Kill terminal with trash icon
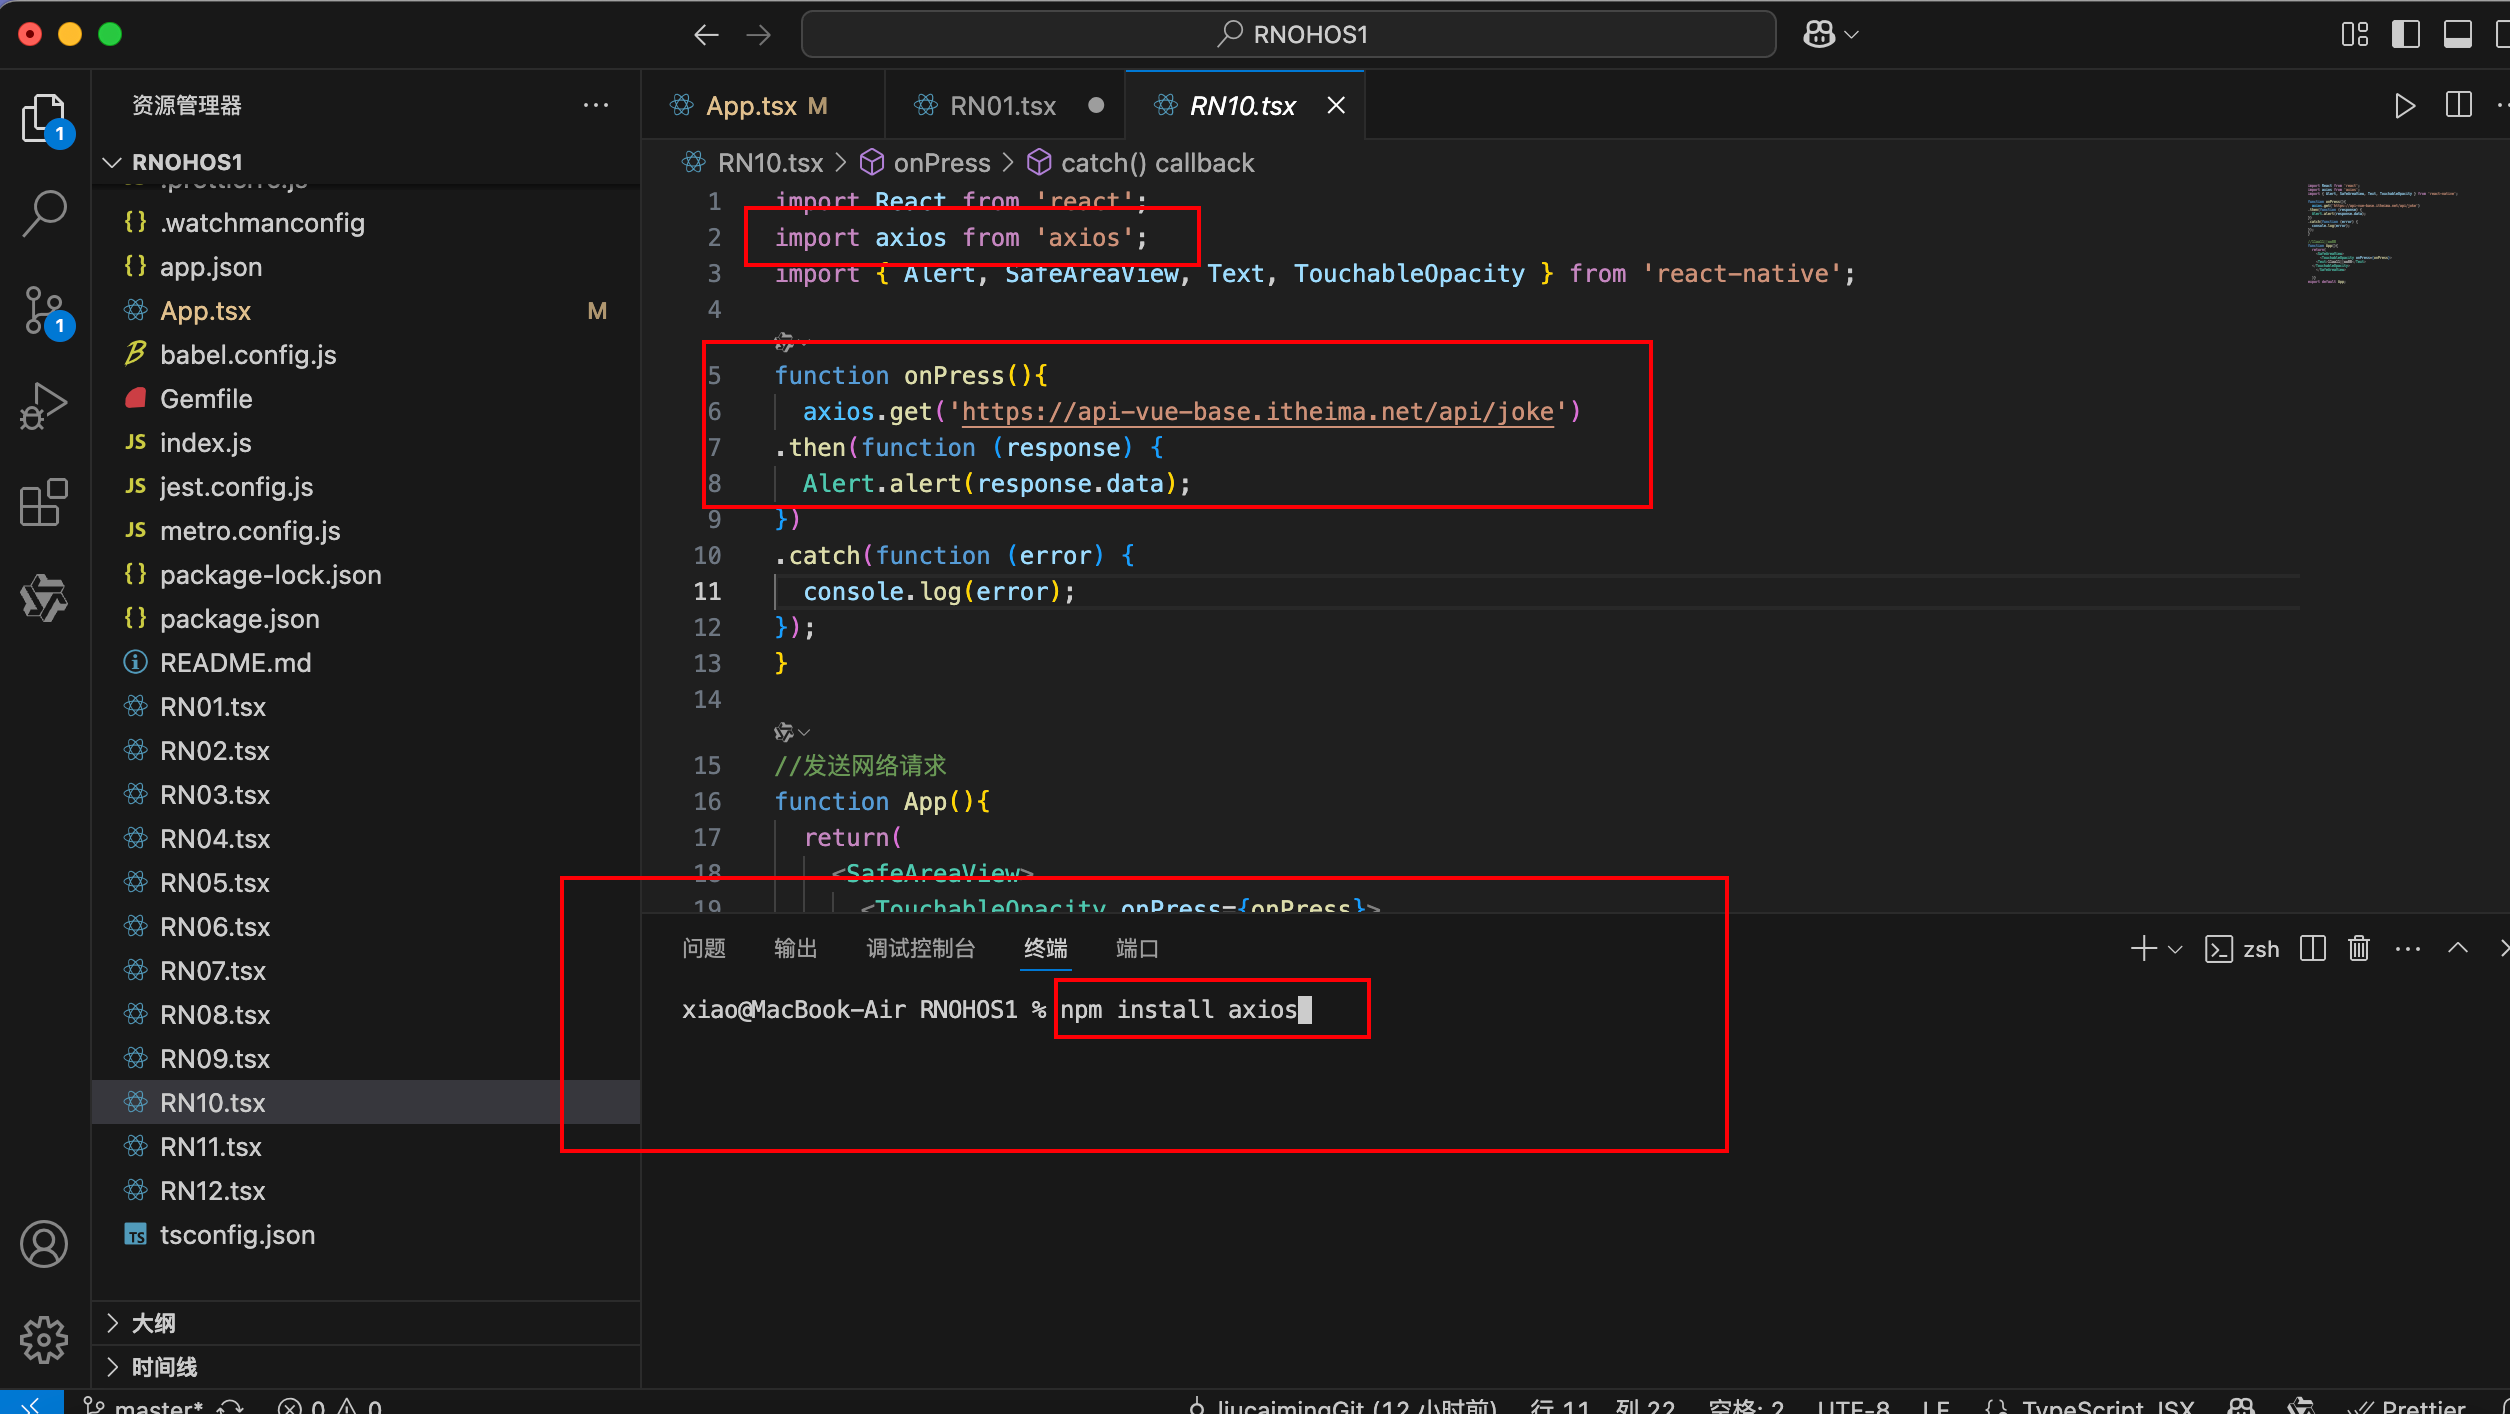Screen dimensions: 2510x1414 [x=2359, y=948]
